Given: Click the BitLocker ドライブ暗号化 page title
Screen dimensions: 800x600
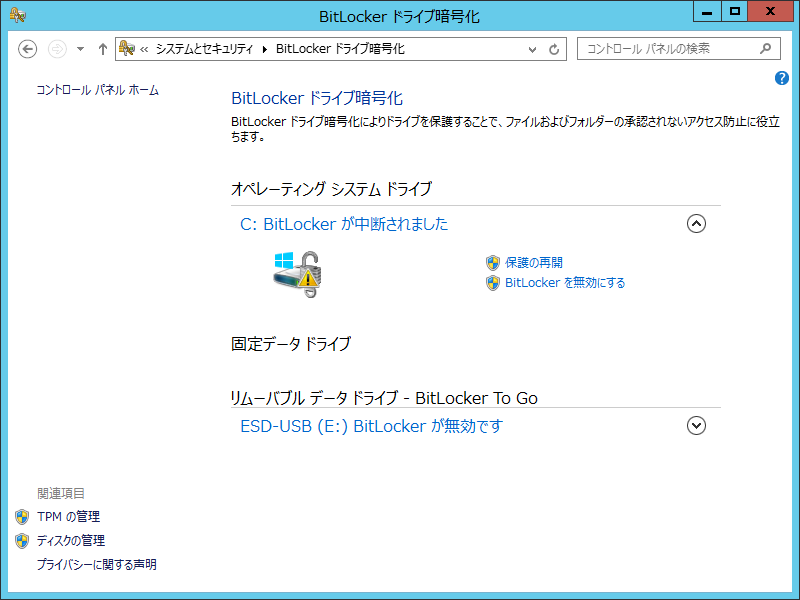Looking at the screenshot, I should click(317, 98).
